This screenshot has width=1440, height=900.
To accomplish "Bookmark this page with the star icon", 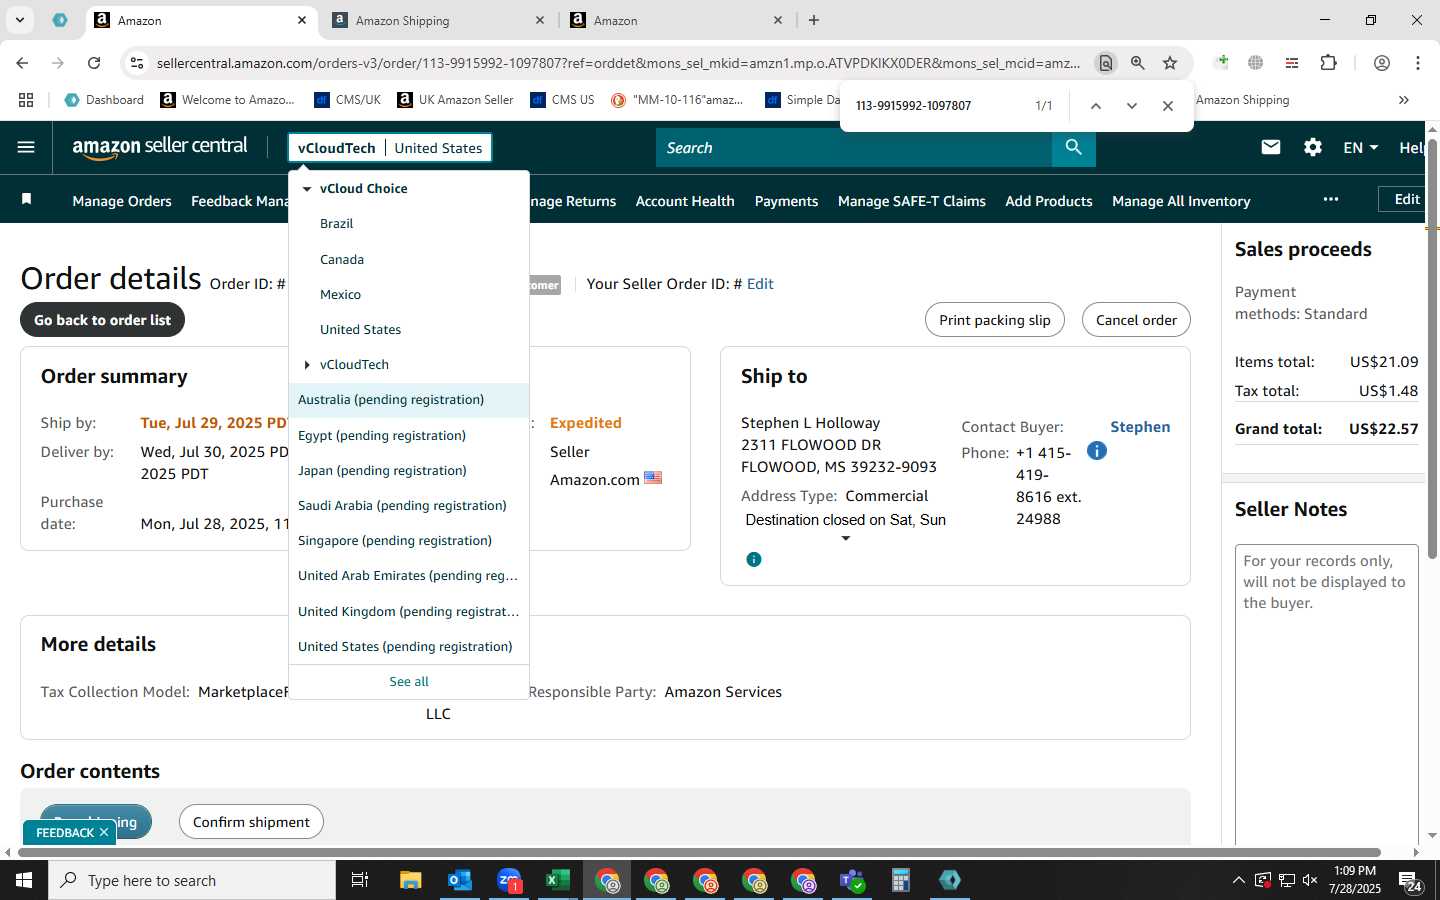I will click(x=1170, y=63).
